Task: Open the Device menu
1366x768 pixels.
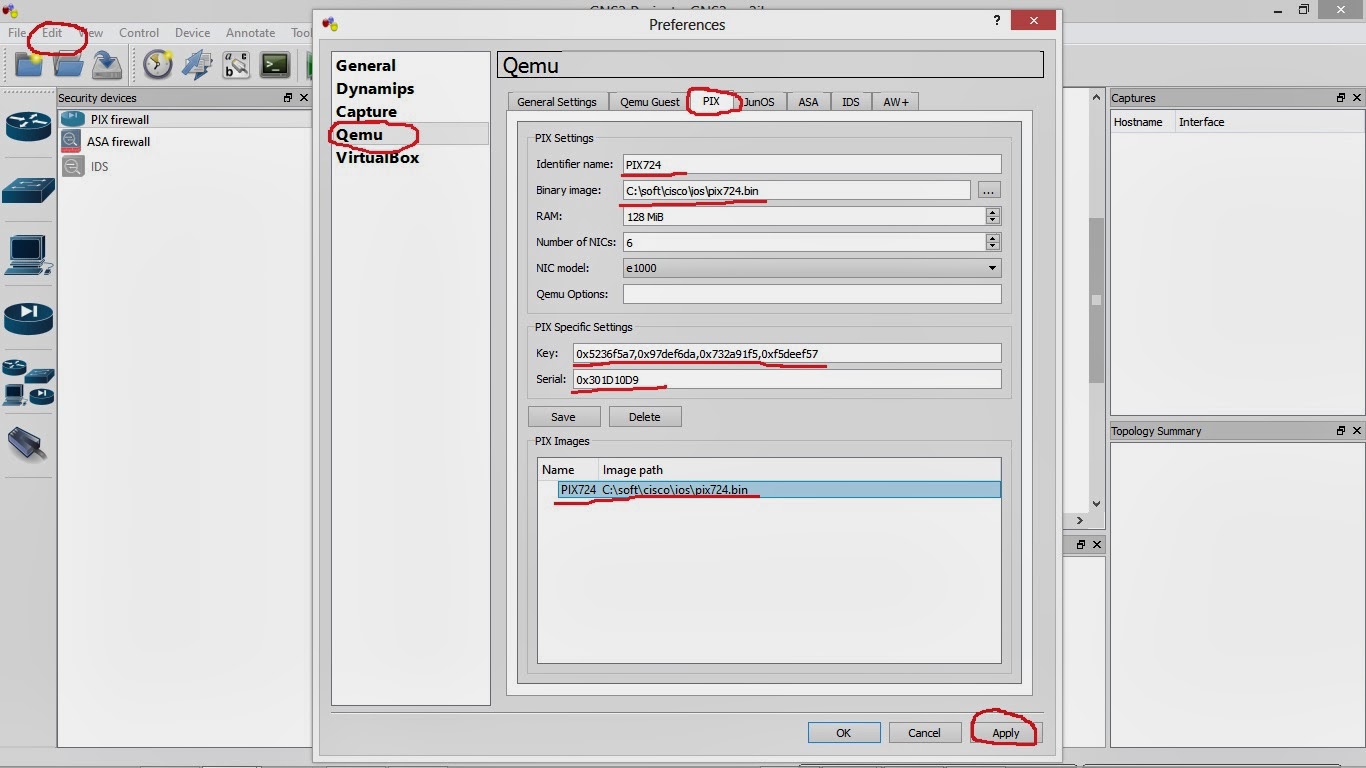Action: 192,33
